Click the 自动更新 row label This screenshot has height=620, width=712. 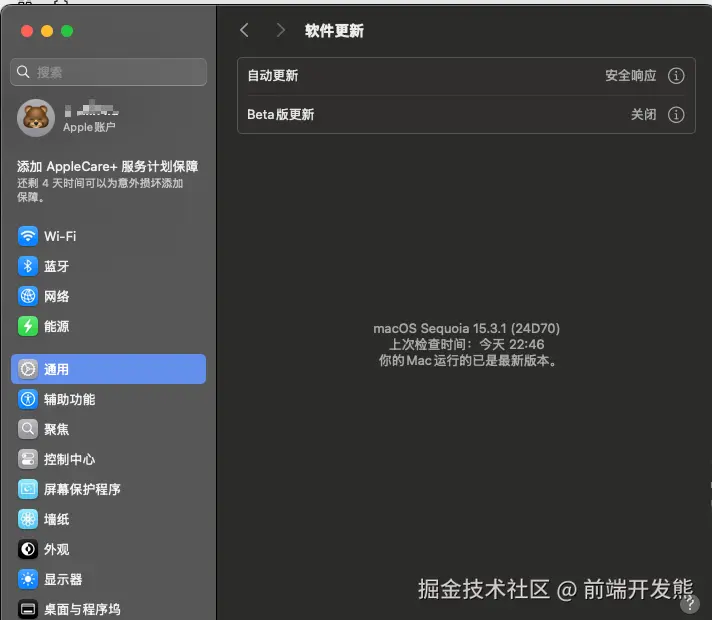[x=272, y=75]
